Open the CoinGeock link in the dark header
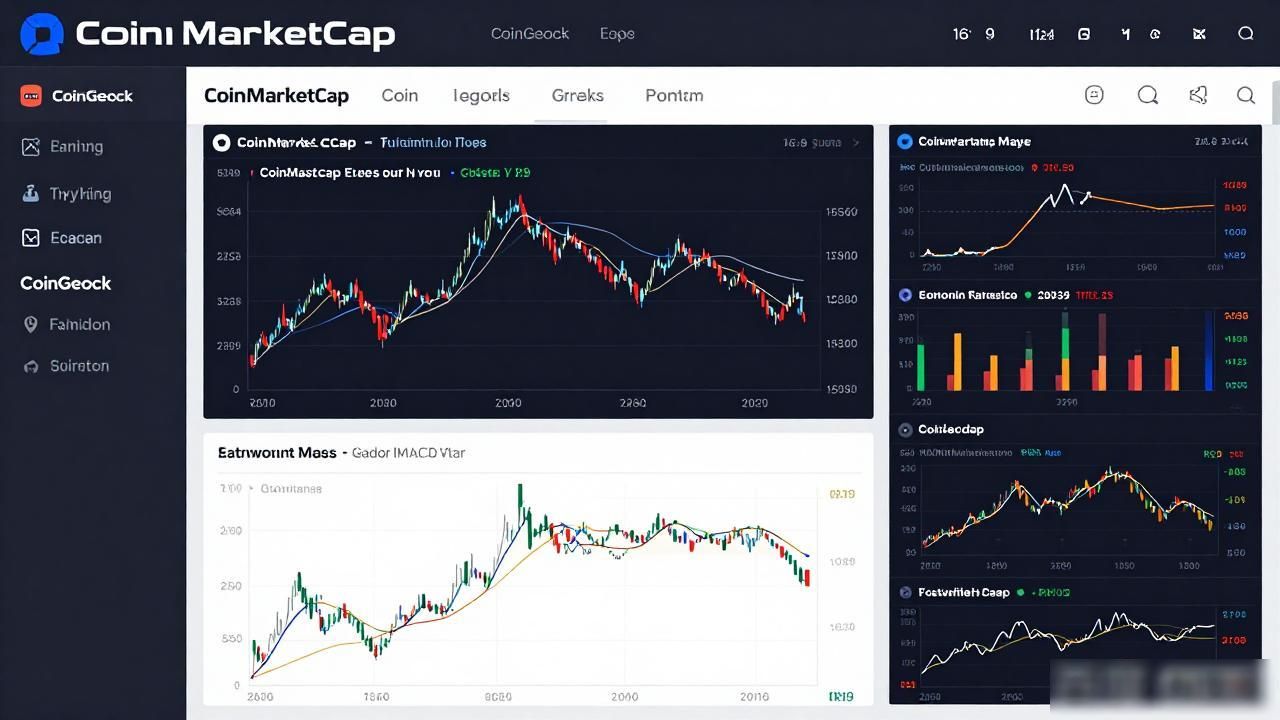 pos(530,34)
